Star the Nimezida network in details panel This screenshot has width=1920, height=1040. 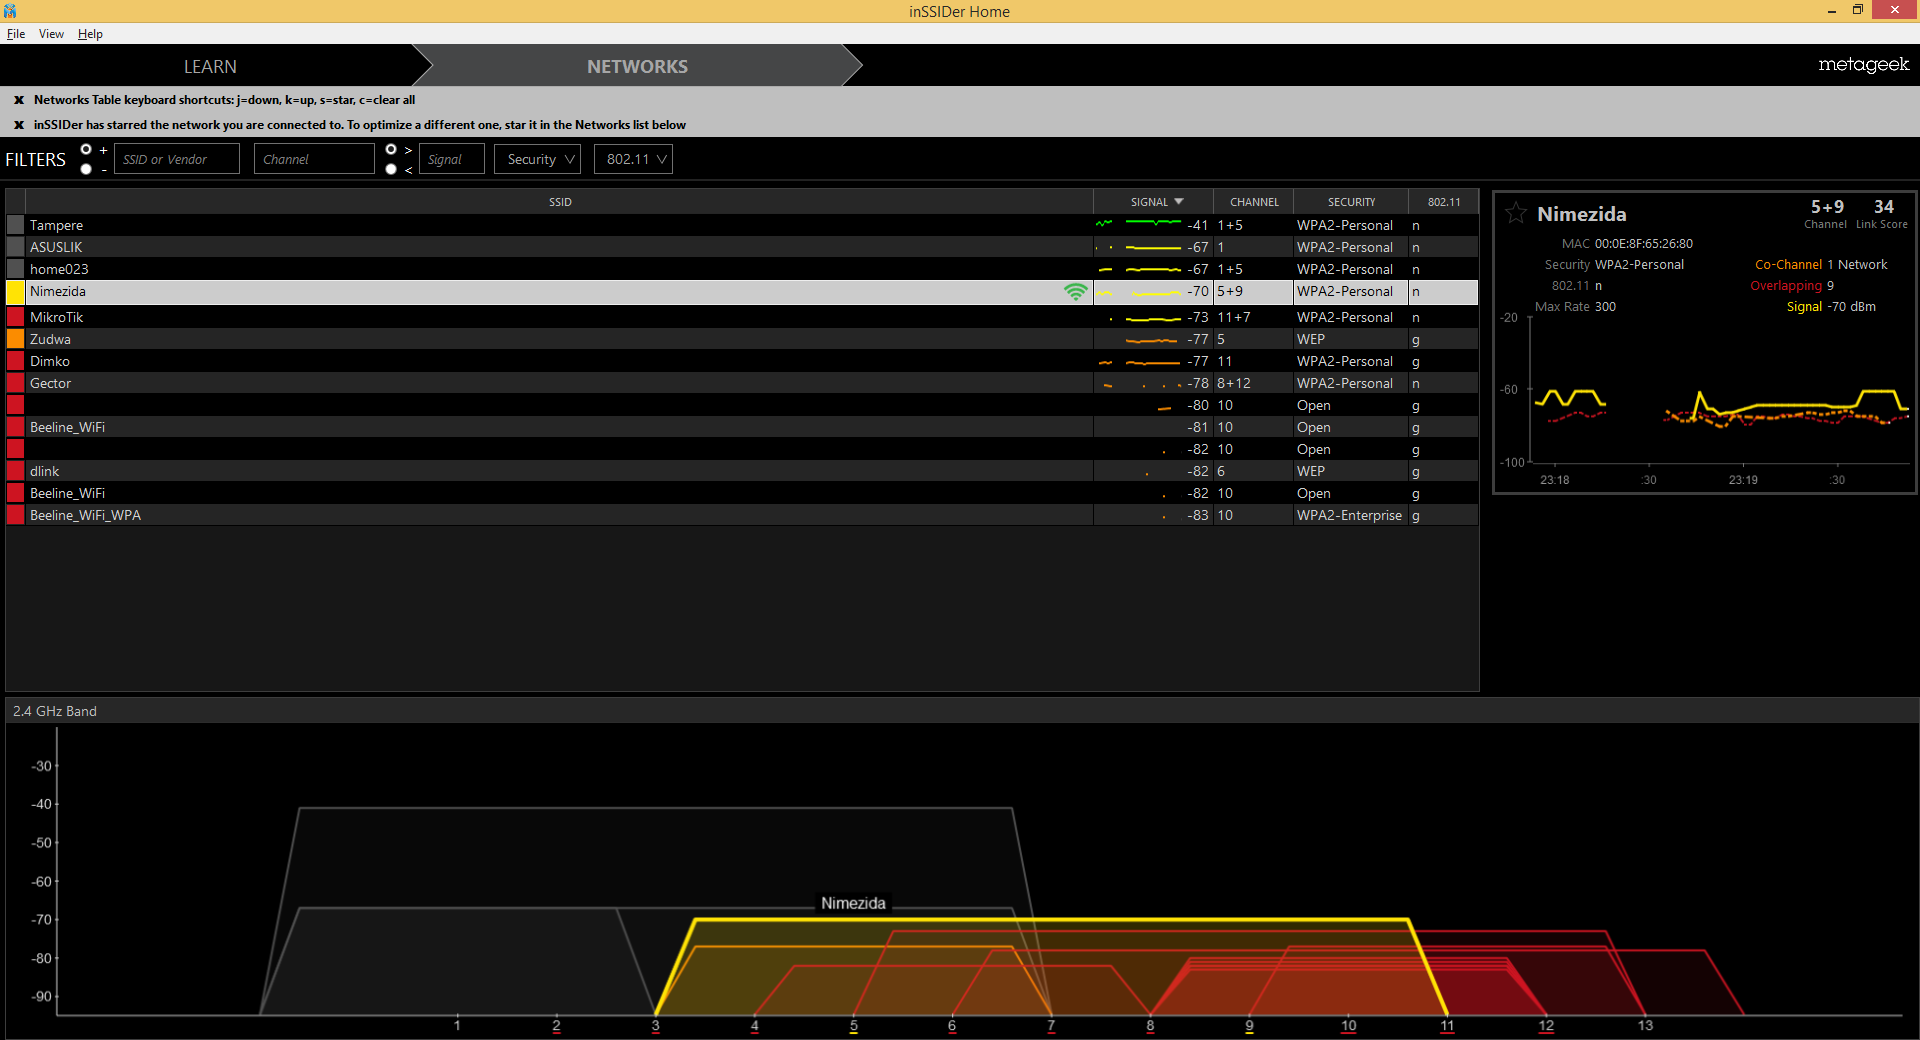[1516, 213]
